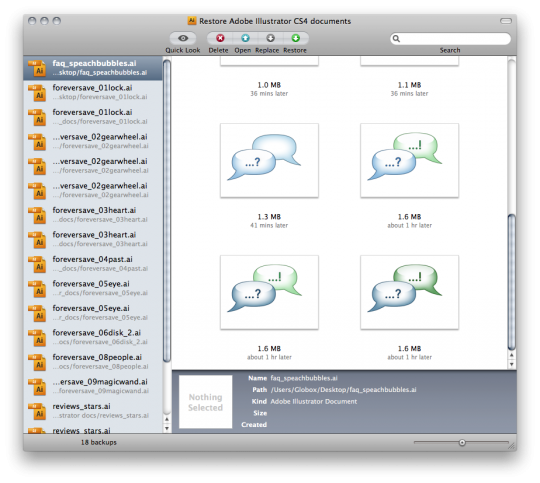Click the magnifier icon in the search box

pyautogui.click(x=396, y=39)
